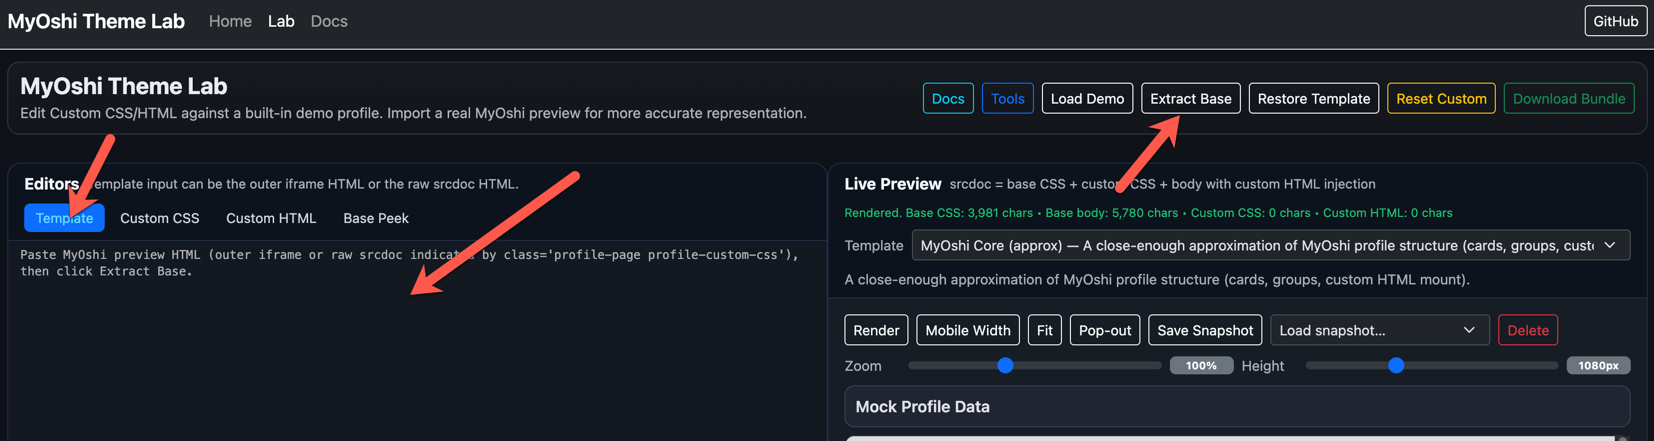Click the Editors heading
This screenshot has width=1654, height=441.
(x=52, y=184)
